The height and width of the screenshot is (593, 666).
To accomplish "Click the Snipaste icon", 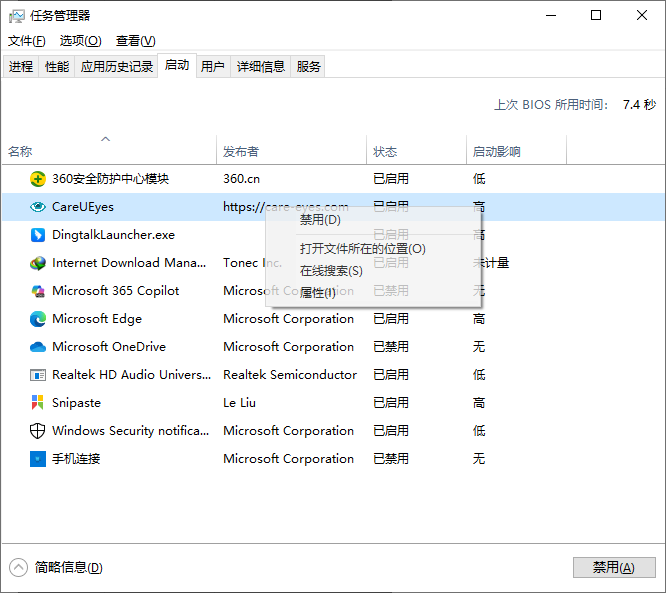I will pyautogui.click(x=38, y=403).
